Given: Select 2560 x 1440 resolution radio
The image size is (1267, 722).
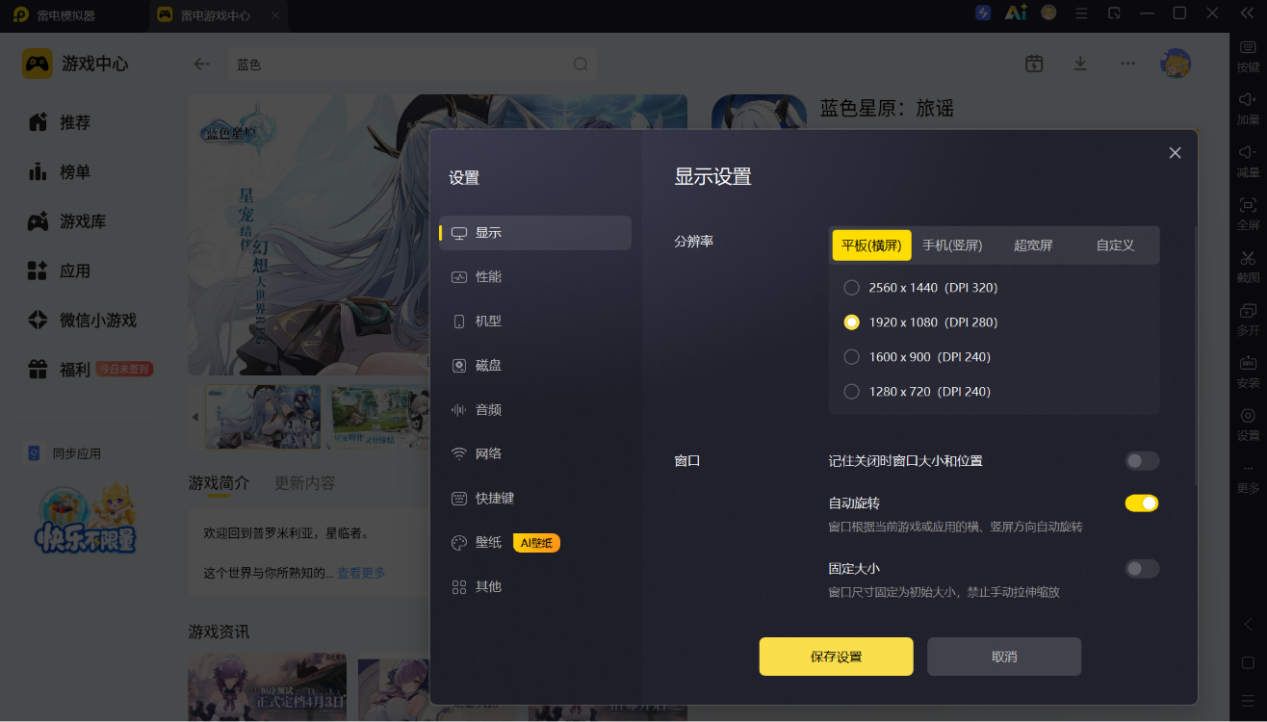Looking at the screenshot, I should tap(851, 288).
